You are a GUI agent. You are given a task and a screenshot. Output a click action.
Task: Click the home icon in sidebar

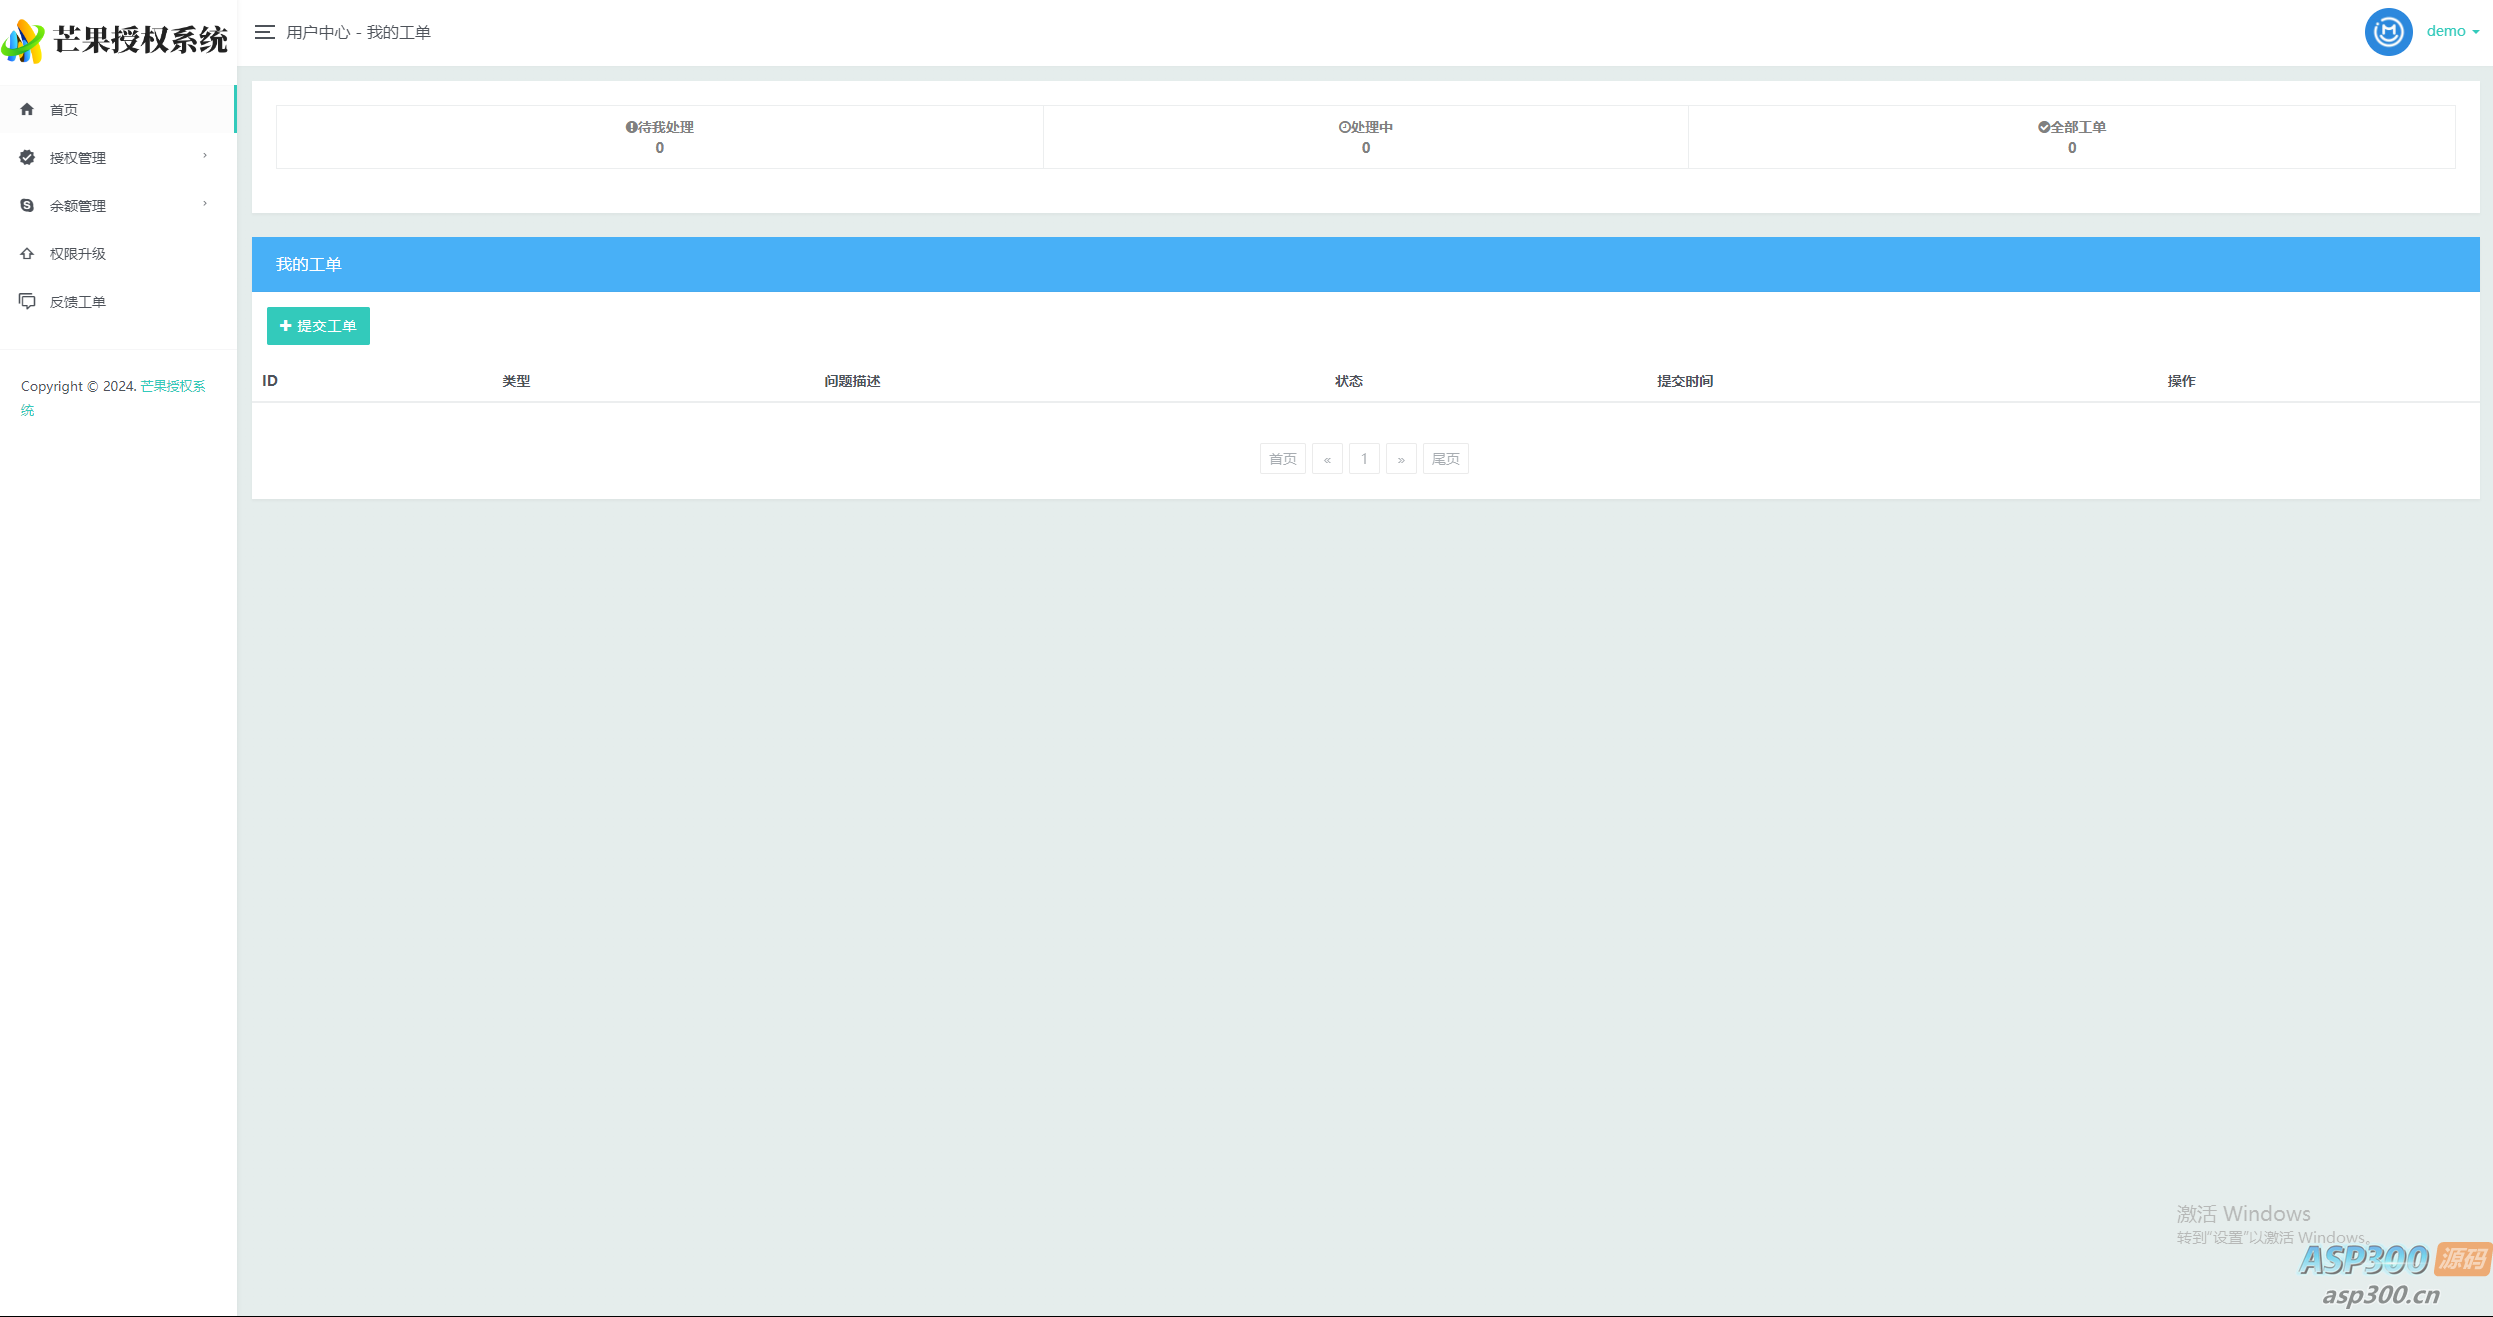pos(27,109)
